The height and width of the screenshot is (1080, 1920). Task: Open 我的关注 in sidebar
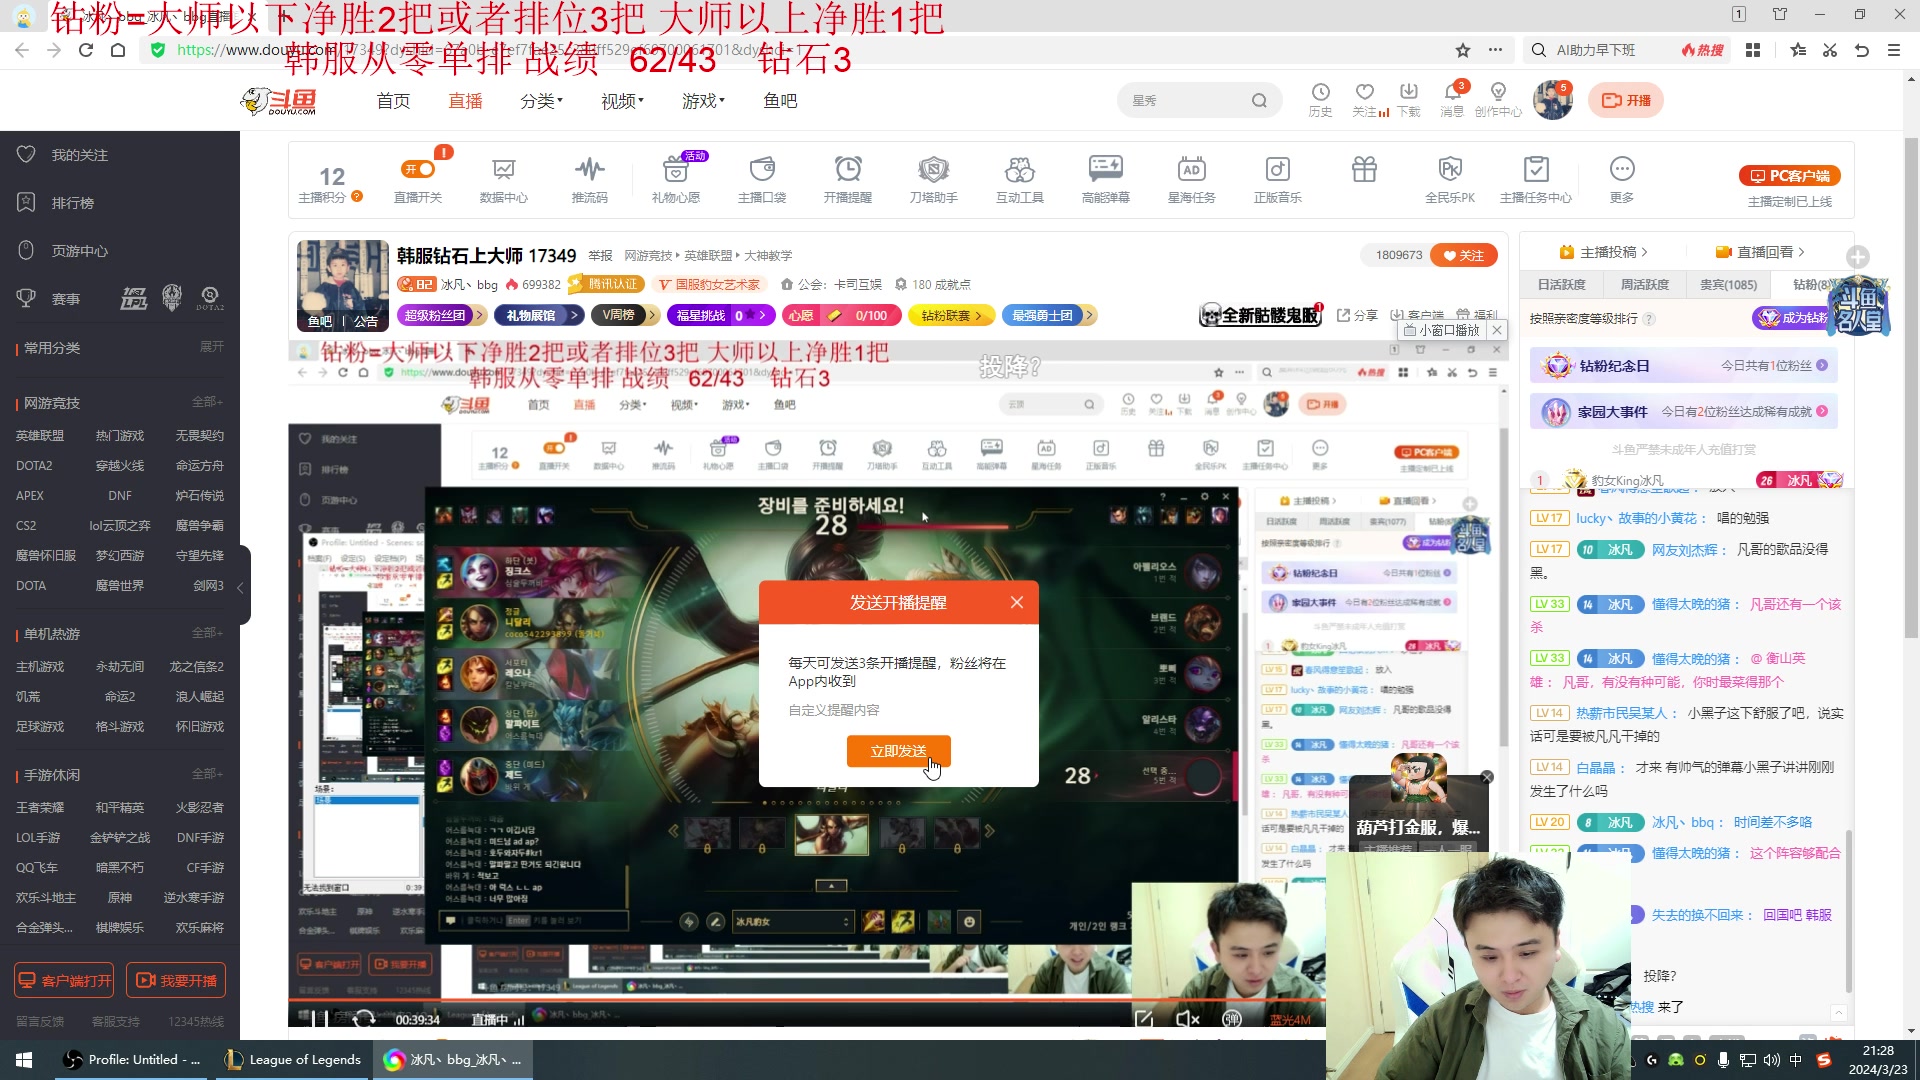click(x=80, y=155)
